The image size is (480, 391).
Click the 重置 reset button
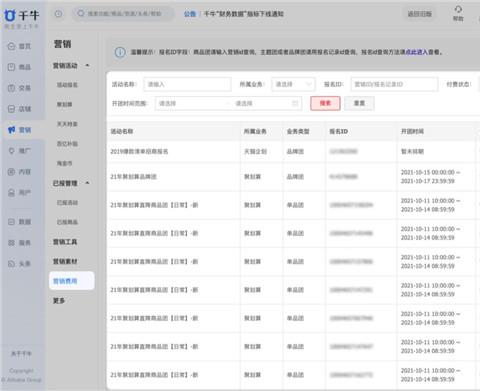pyautogui.click(x=359, y=103)
